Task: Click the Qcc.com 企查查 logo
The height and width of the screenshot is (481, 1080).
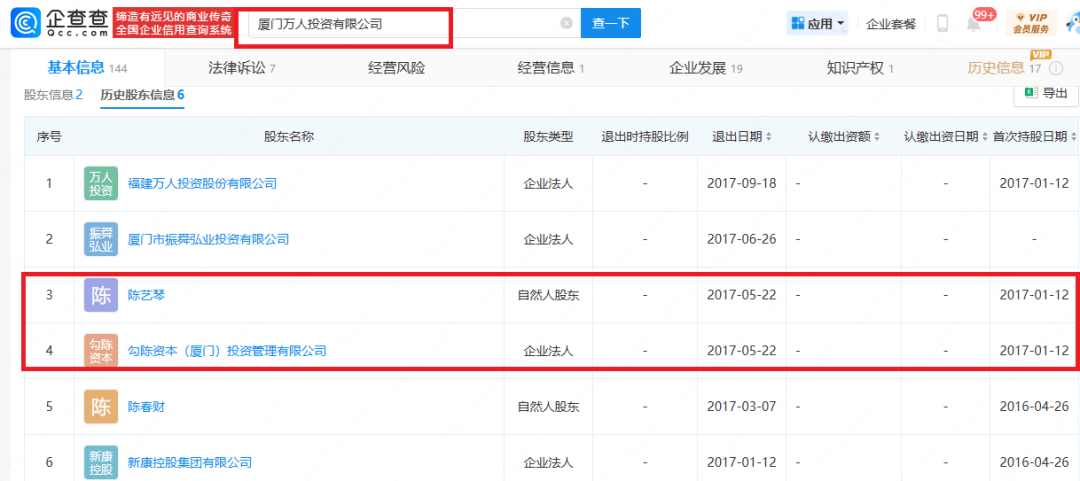Action: (x=61, y=23)
